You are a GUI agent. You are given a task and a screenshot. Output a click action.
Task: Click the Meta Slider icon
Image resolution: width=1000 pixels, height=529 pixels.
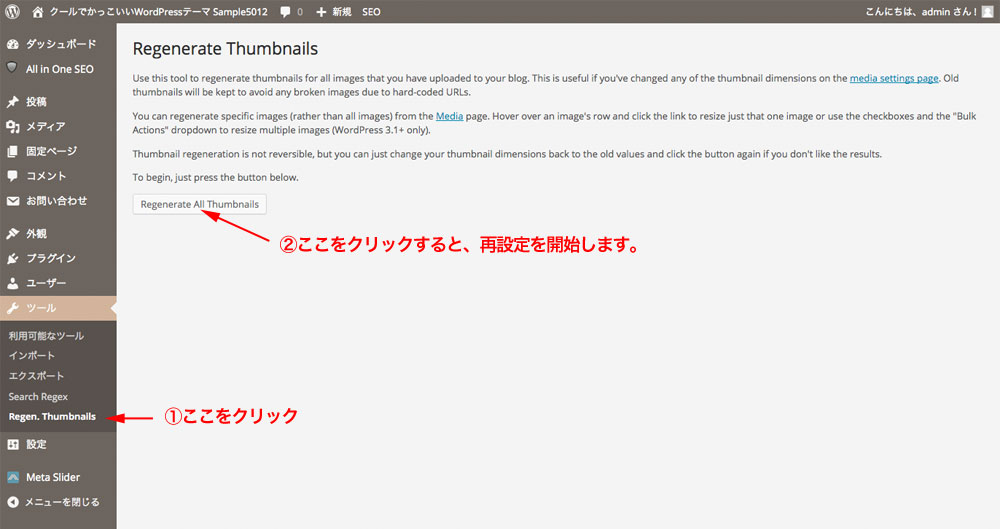[12, 477]
